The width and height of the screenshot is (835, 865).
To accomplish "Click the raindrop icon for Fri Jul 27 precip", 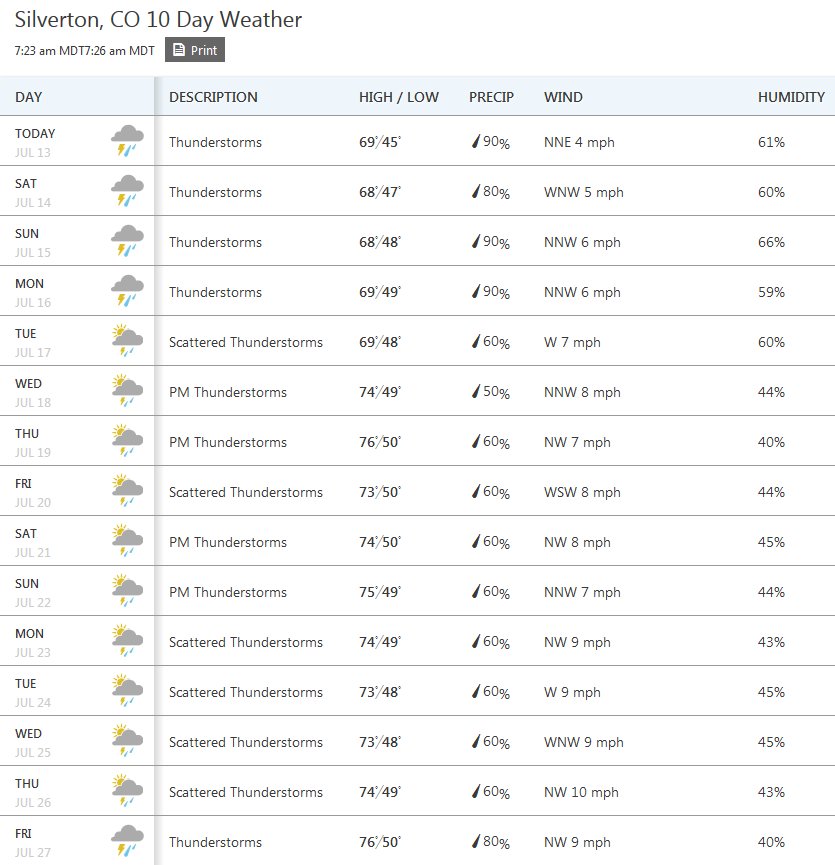I will click(x=476, y=841).
